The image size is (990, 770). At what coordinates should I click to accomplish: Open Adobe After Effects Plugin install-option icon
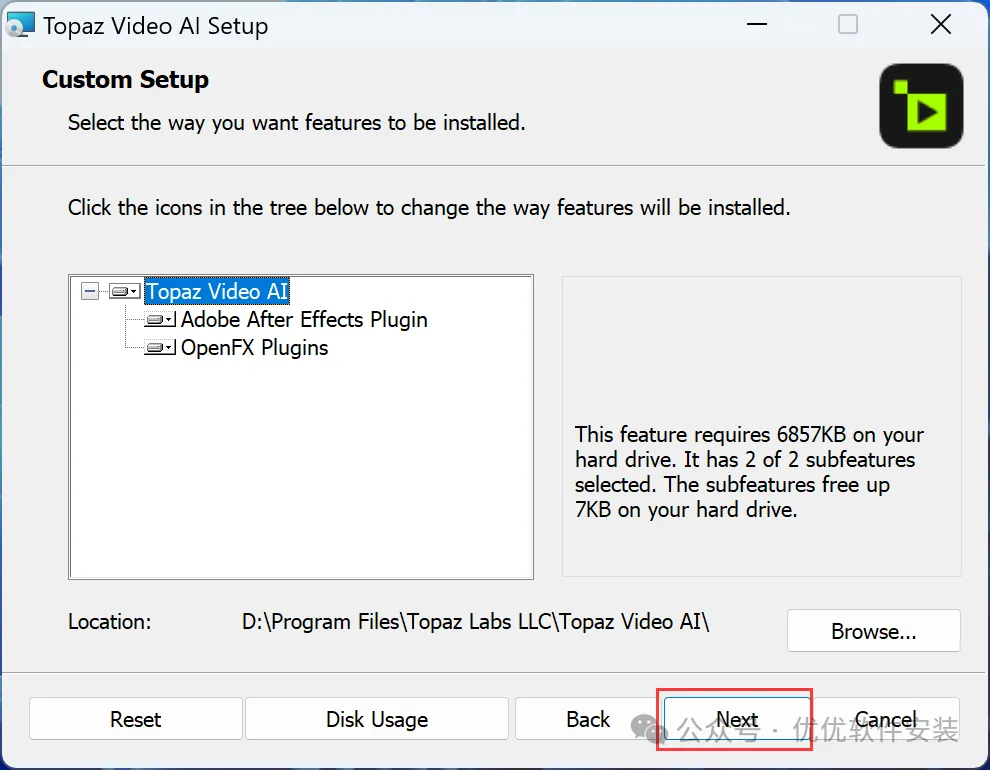coord(160,320)
